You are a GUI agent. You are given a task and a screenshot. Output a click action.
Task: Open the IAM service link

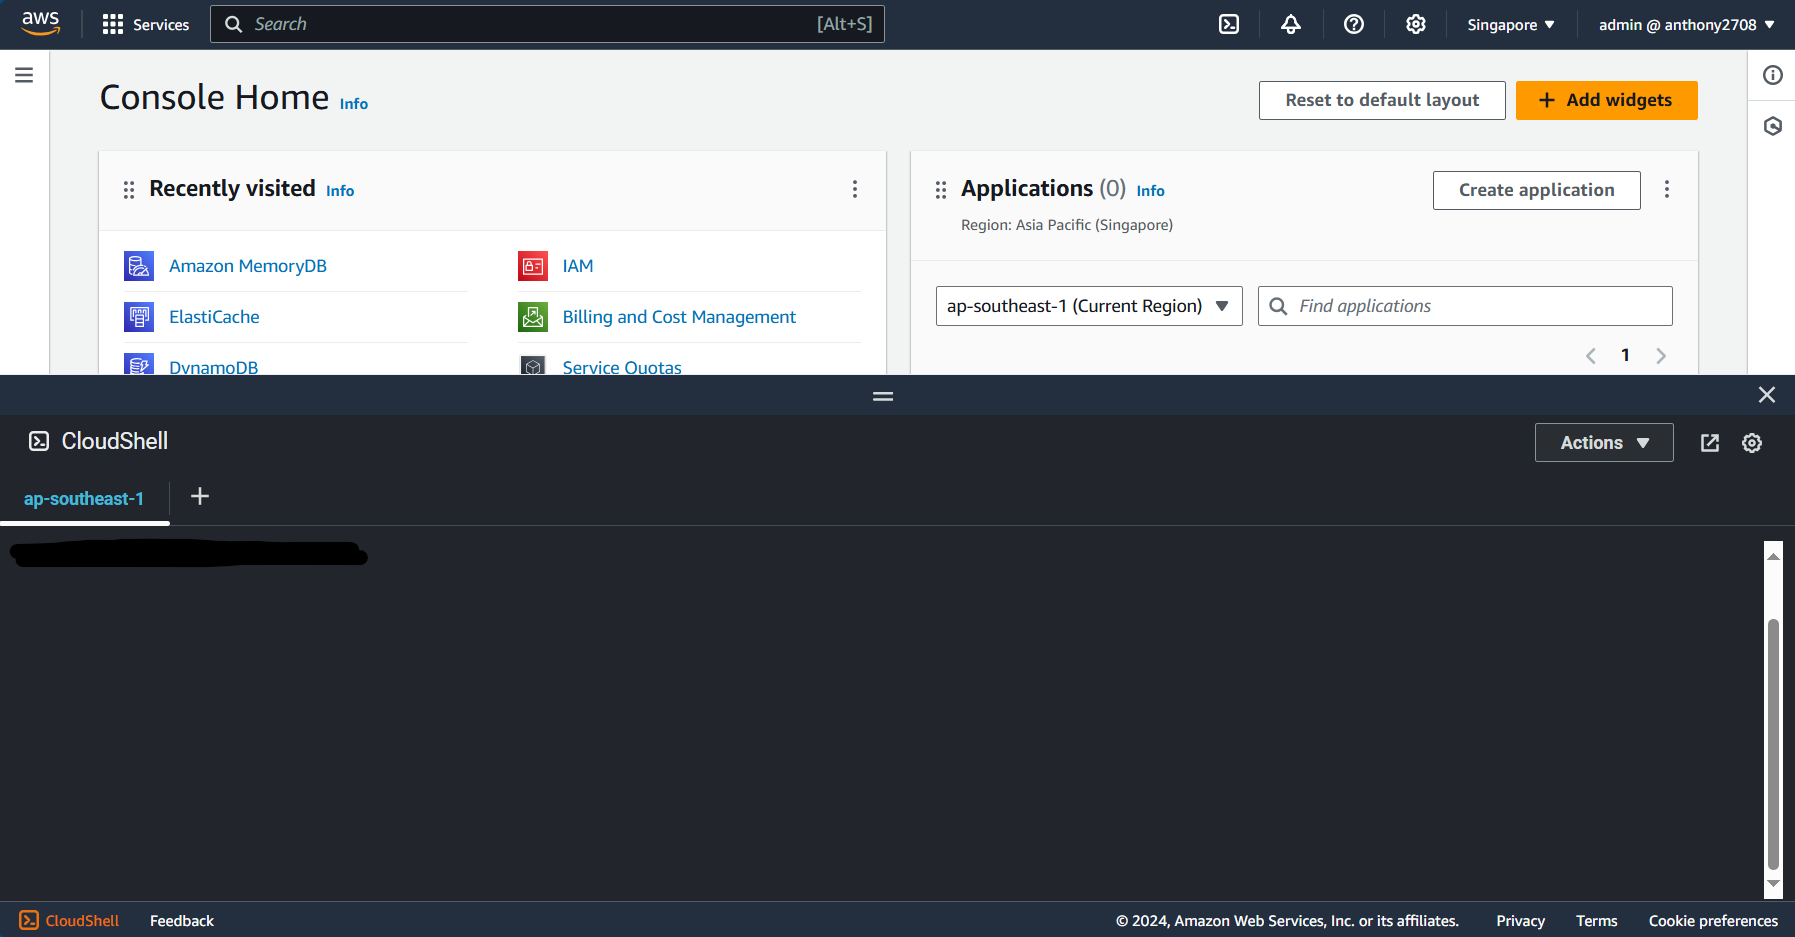[x=578, y=266]
